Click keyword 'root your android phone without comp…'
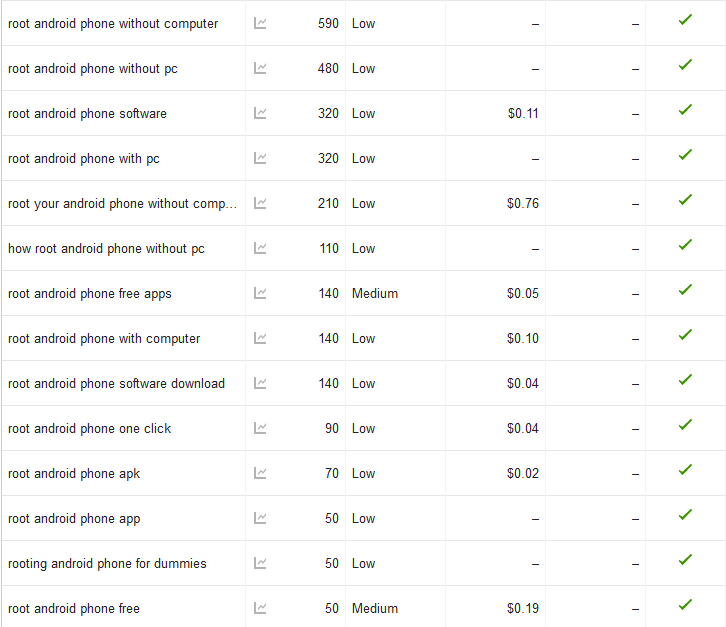Image resolution: width=726 pixels, height=627 pixels. coord(122,203)
